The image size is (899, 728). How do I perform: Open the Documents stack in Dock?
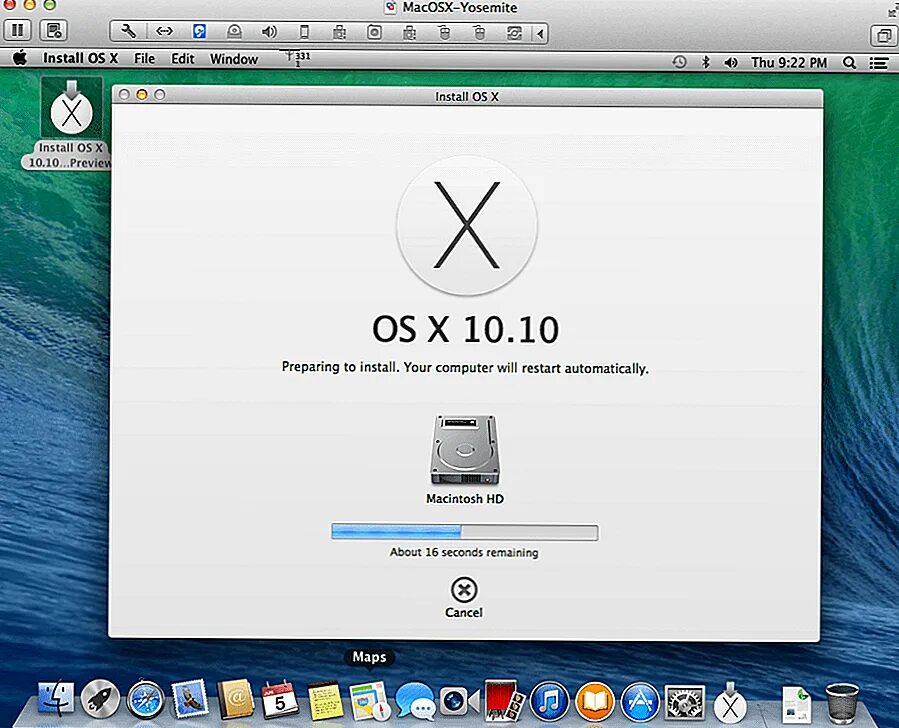pyautogui.click(x=797, y=703)
